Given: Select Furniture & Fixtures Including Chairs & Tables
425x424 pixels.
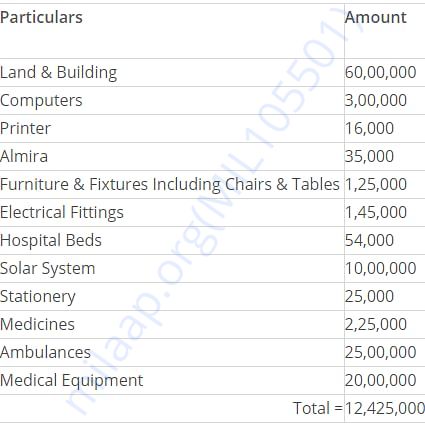Looking at the screenshot, I should coord(170,184).
